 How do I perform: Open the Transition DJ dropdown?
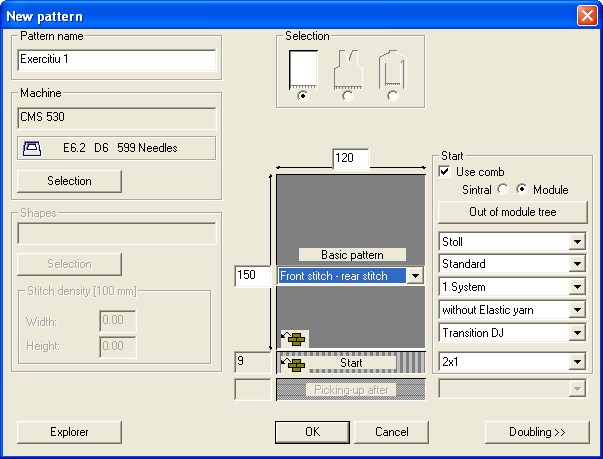(x=576, y=333)
